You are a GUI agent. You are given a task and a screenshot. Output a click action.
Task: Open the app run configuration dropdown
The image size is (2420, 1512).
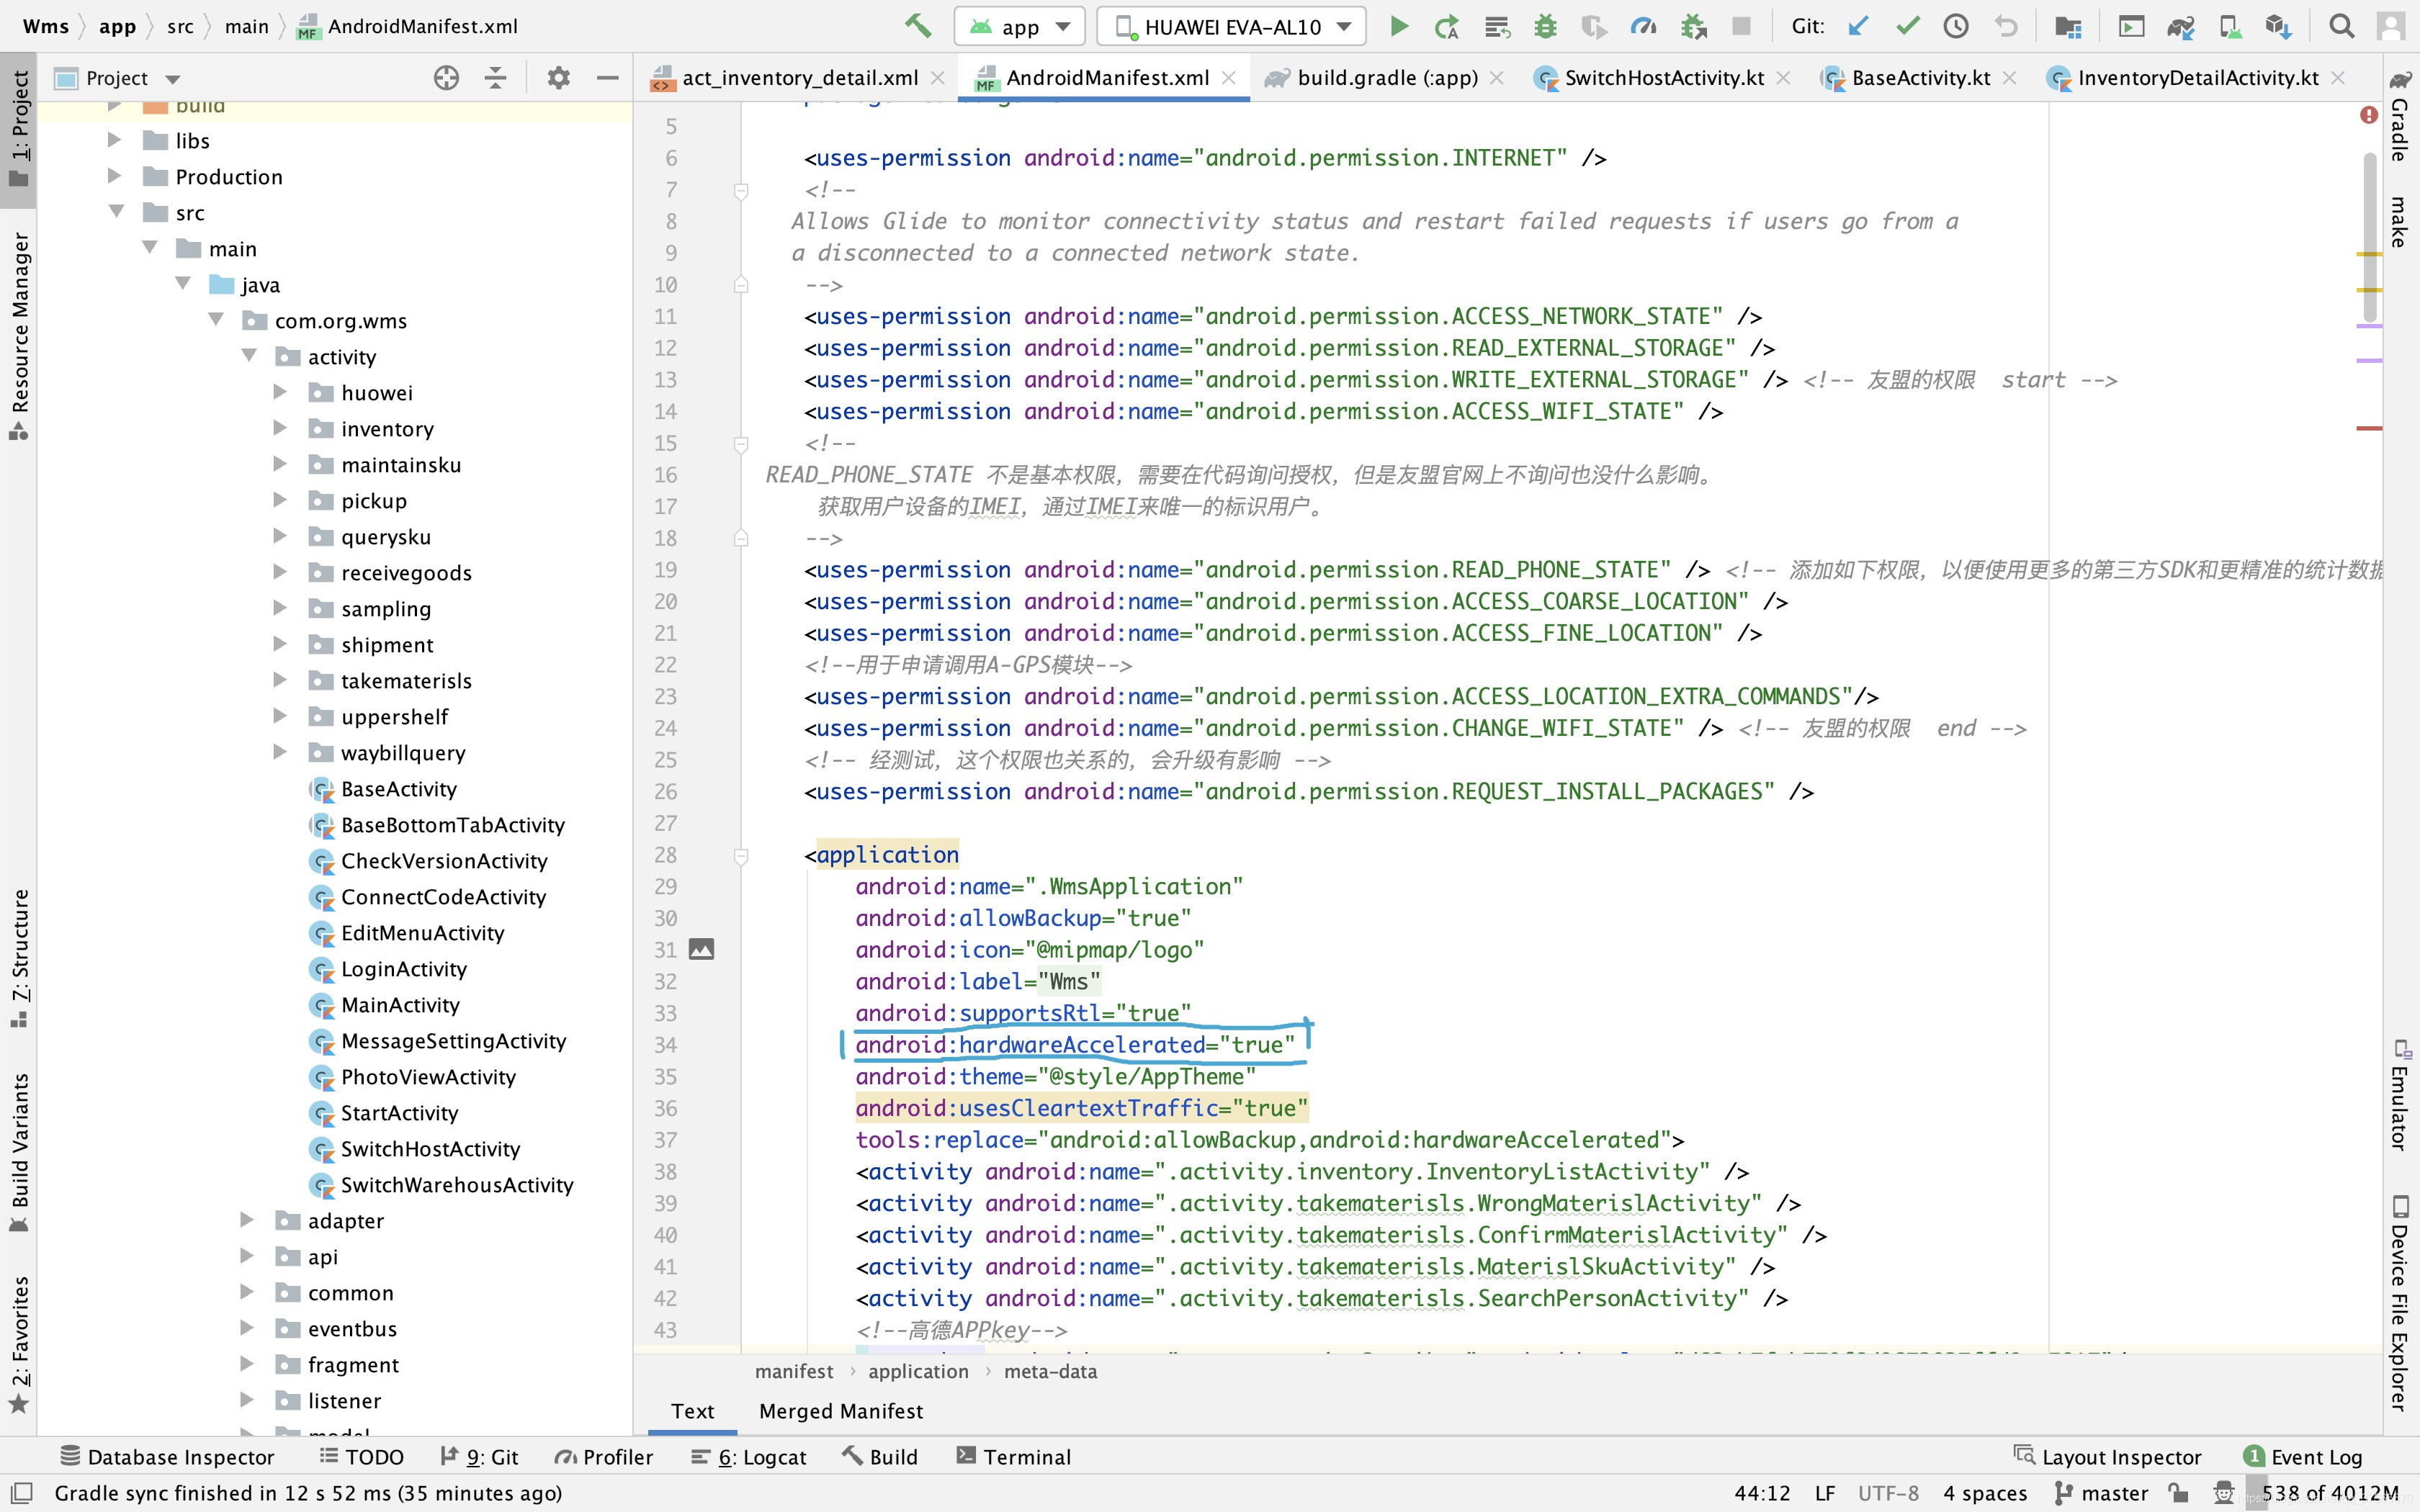[x=1020, y=27]
